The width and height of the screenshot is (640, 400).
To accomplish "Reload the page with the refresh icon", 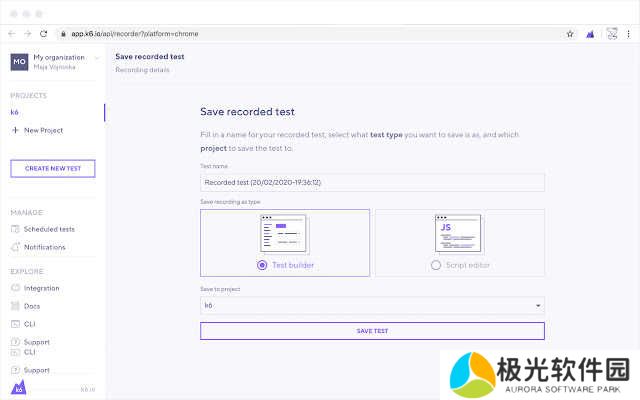I will coord(45,33).
